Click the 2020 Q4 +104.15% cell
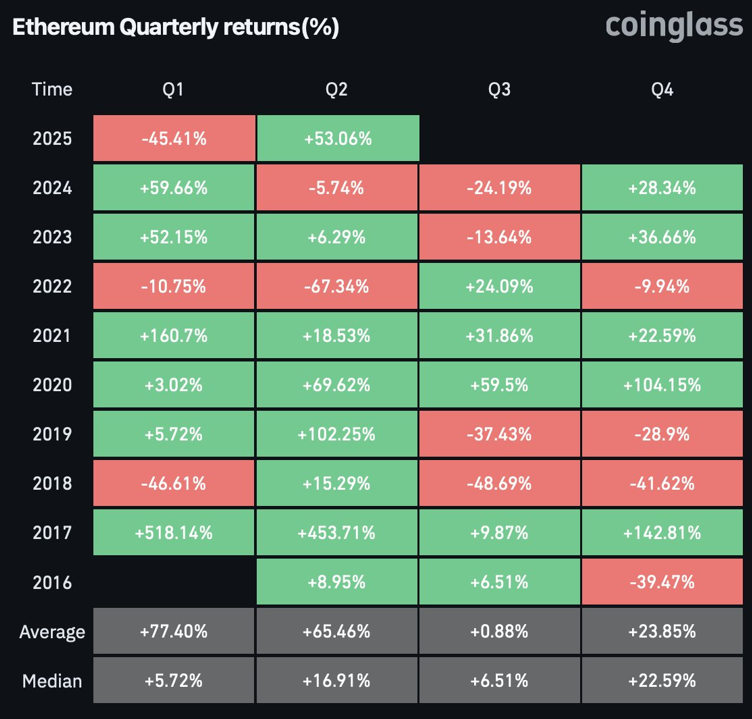The height and width of the screenshot is (719, 752). point(662,385)
